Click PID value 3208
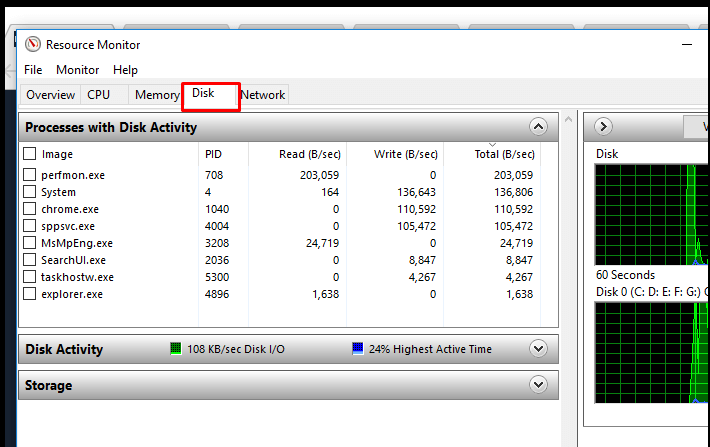Viewport: 710px width, 447px height. pyautogui.click(x=217, y=243)
